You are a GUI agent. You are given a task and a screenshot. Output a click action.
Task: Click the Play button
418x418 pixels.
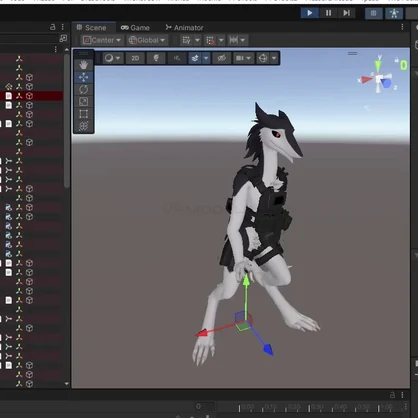pos(310,13)
